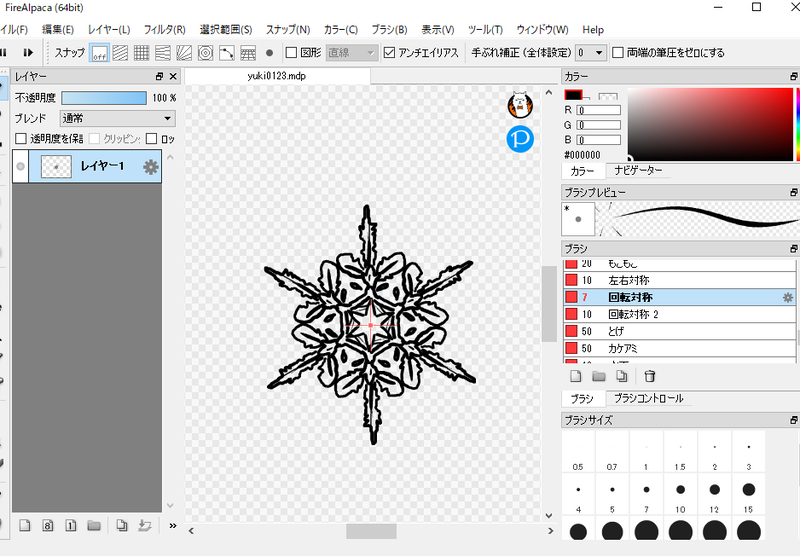Open the ウィンドウ(W) menu
Screen dimensions: 800x556
(542, 30)
